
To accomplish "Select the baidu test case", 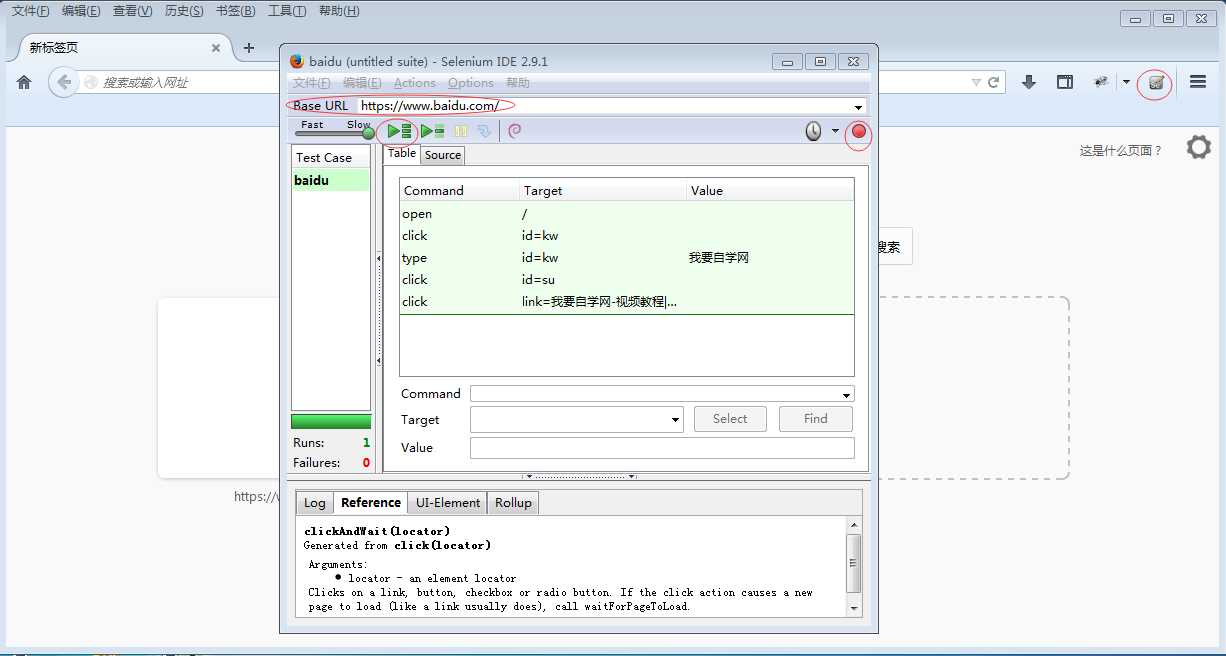I will point(330,181).
